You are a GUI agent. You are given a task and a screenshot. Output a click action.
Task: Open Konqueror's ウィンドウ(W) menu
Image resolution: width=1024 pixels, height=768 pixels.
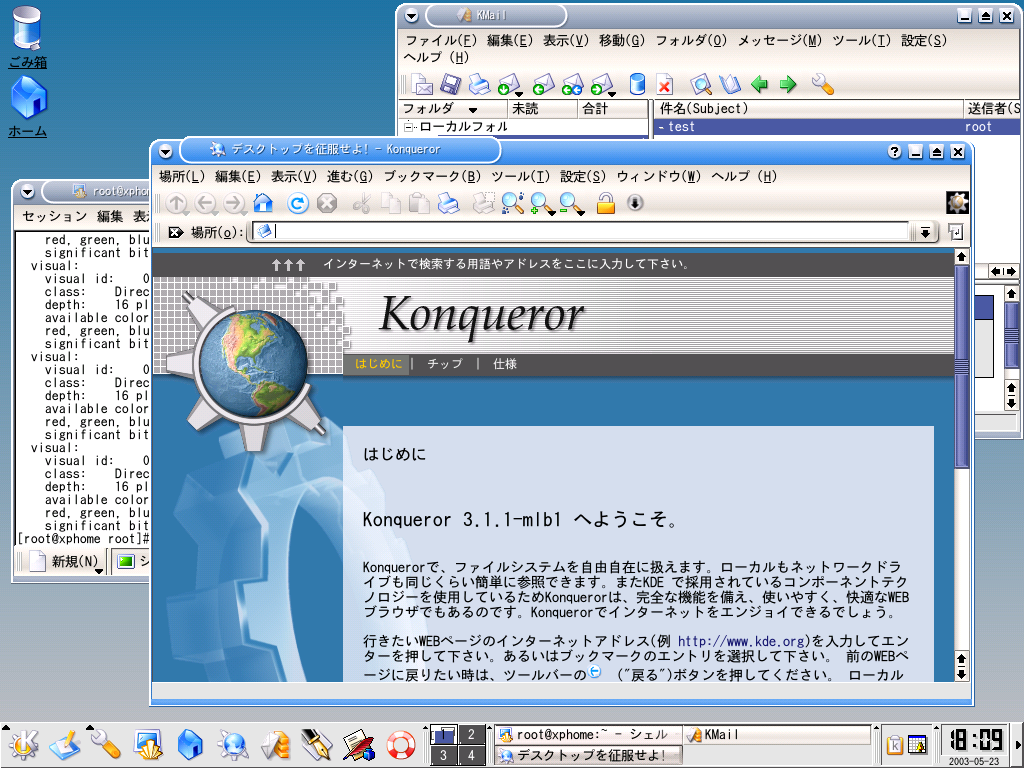(x=658, y=176)
